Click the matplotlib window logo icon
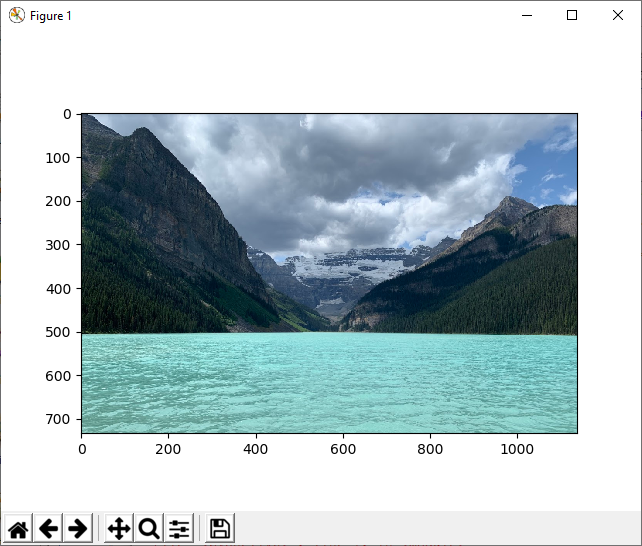The image size is (642, 546). [17, 16]
